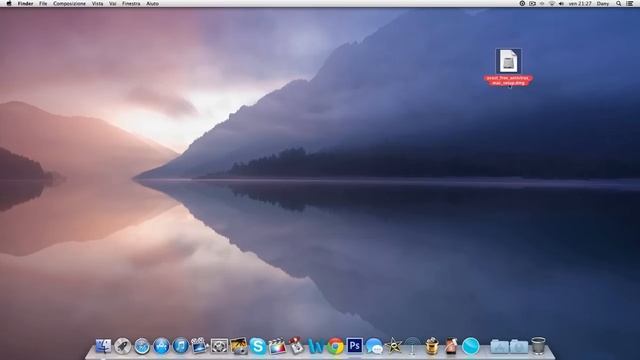Open Spotlight search magnifier
The height and width of the screenshot is (360, 640).
click(x=619, y=3)
